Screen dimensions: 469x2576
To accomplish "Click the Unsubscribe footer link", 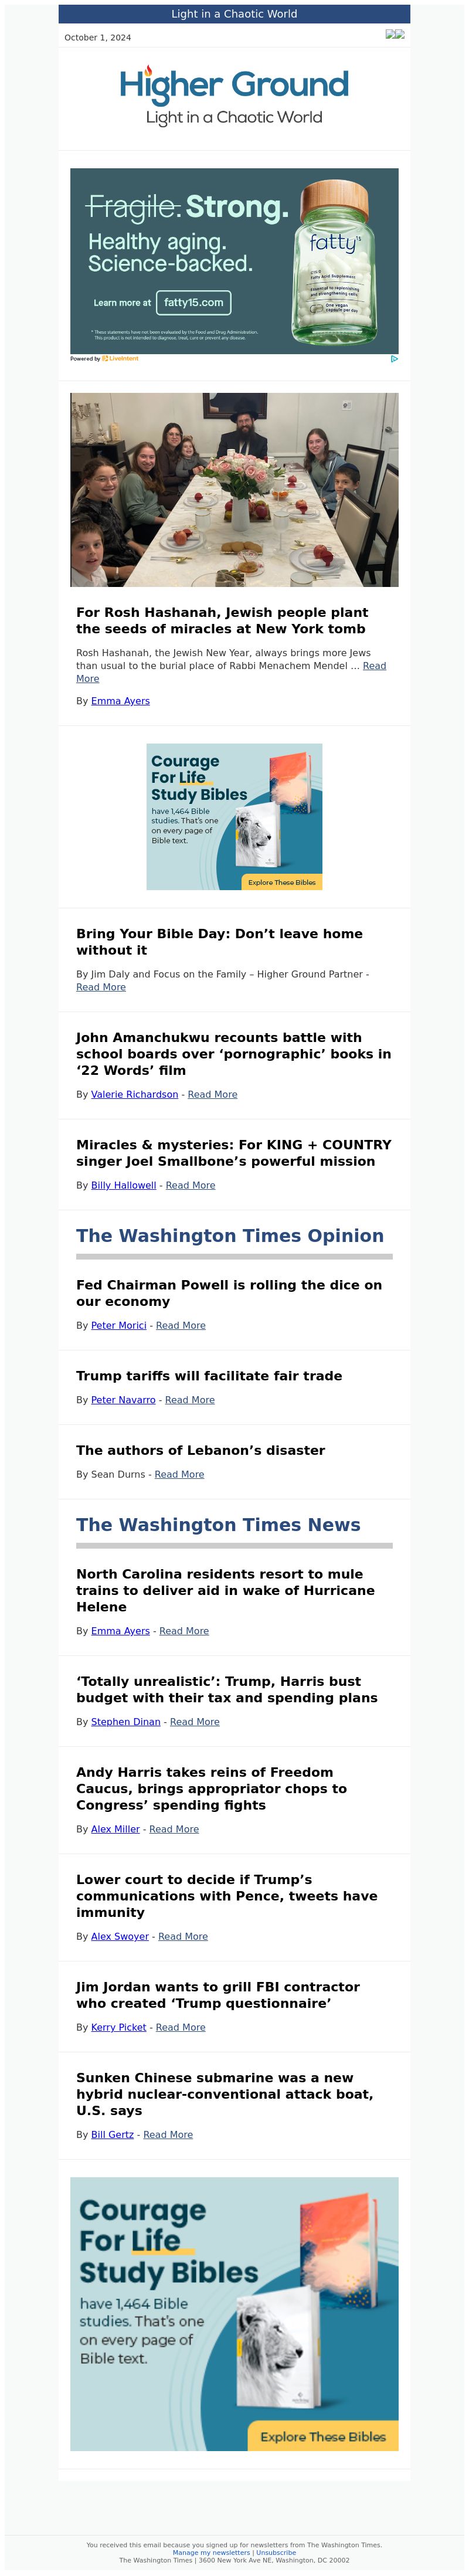I will pyautogui.click(x=276, y=2552).
